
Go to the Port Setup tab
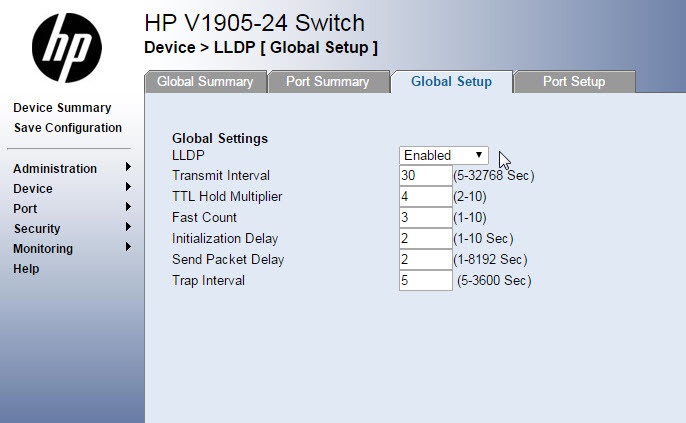(574, 82)
